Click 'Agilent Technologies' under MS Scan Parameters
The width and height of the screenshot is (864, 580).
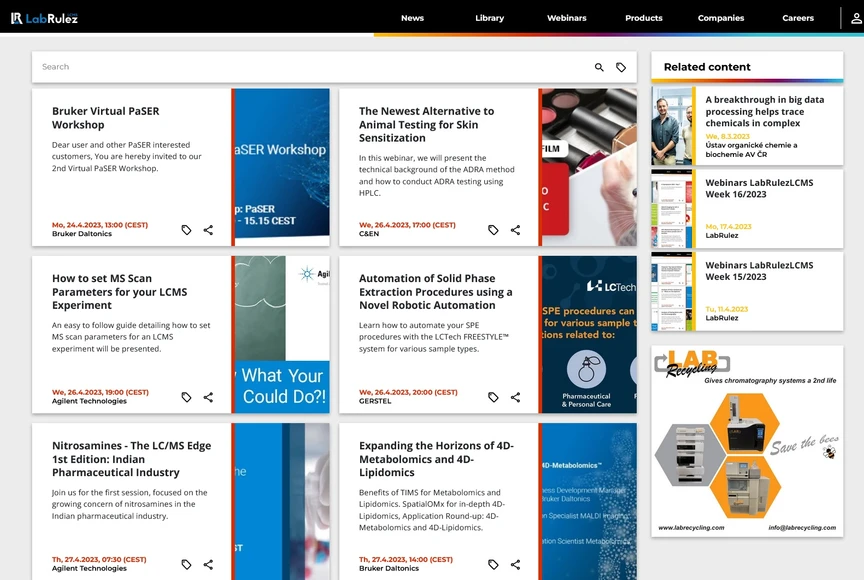tap(89, 401)
